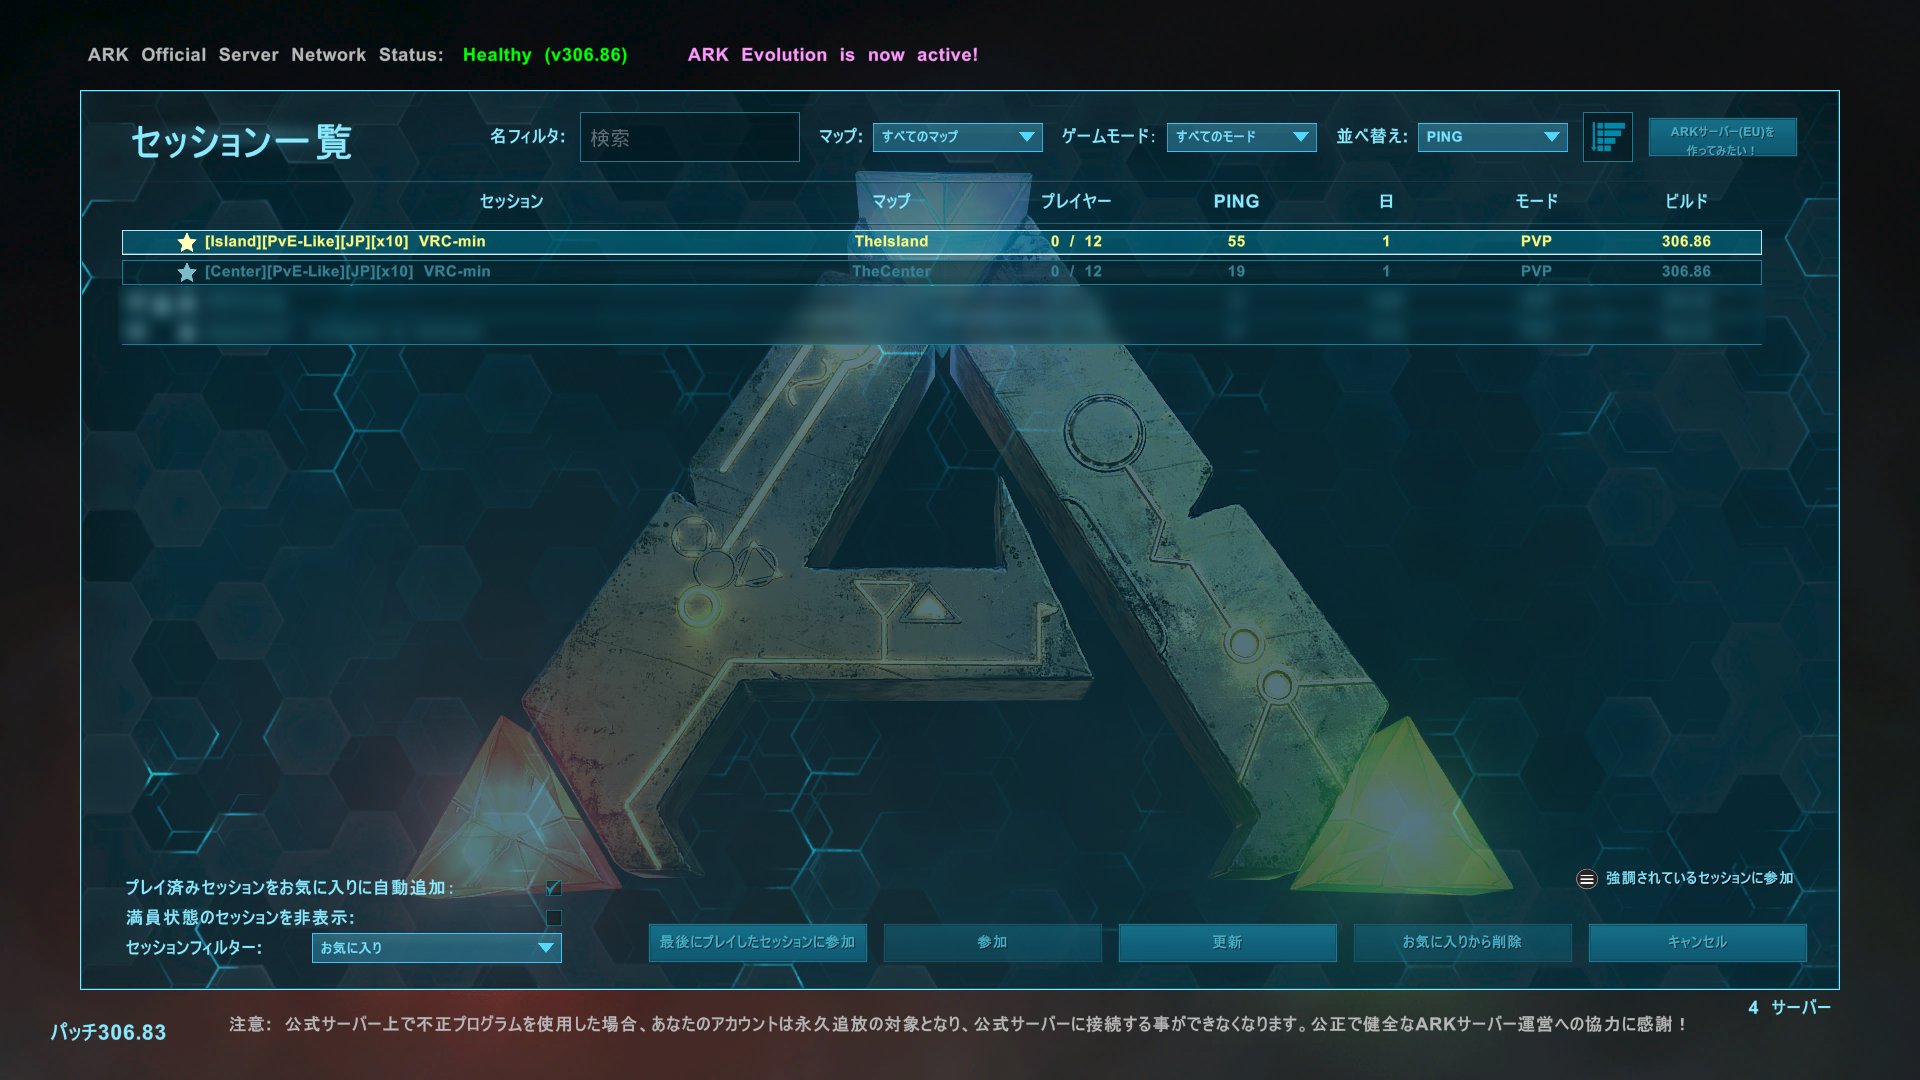
Task: Sort by マップ column header
Action: point(891,202)
